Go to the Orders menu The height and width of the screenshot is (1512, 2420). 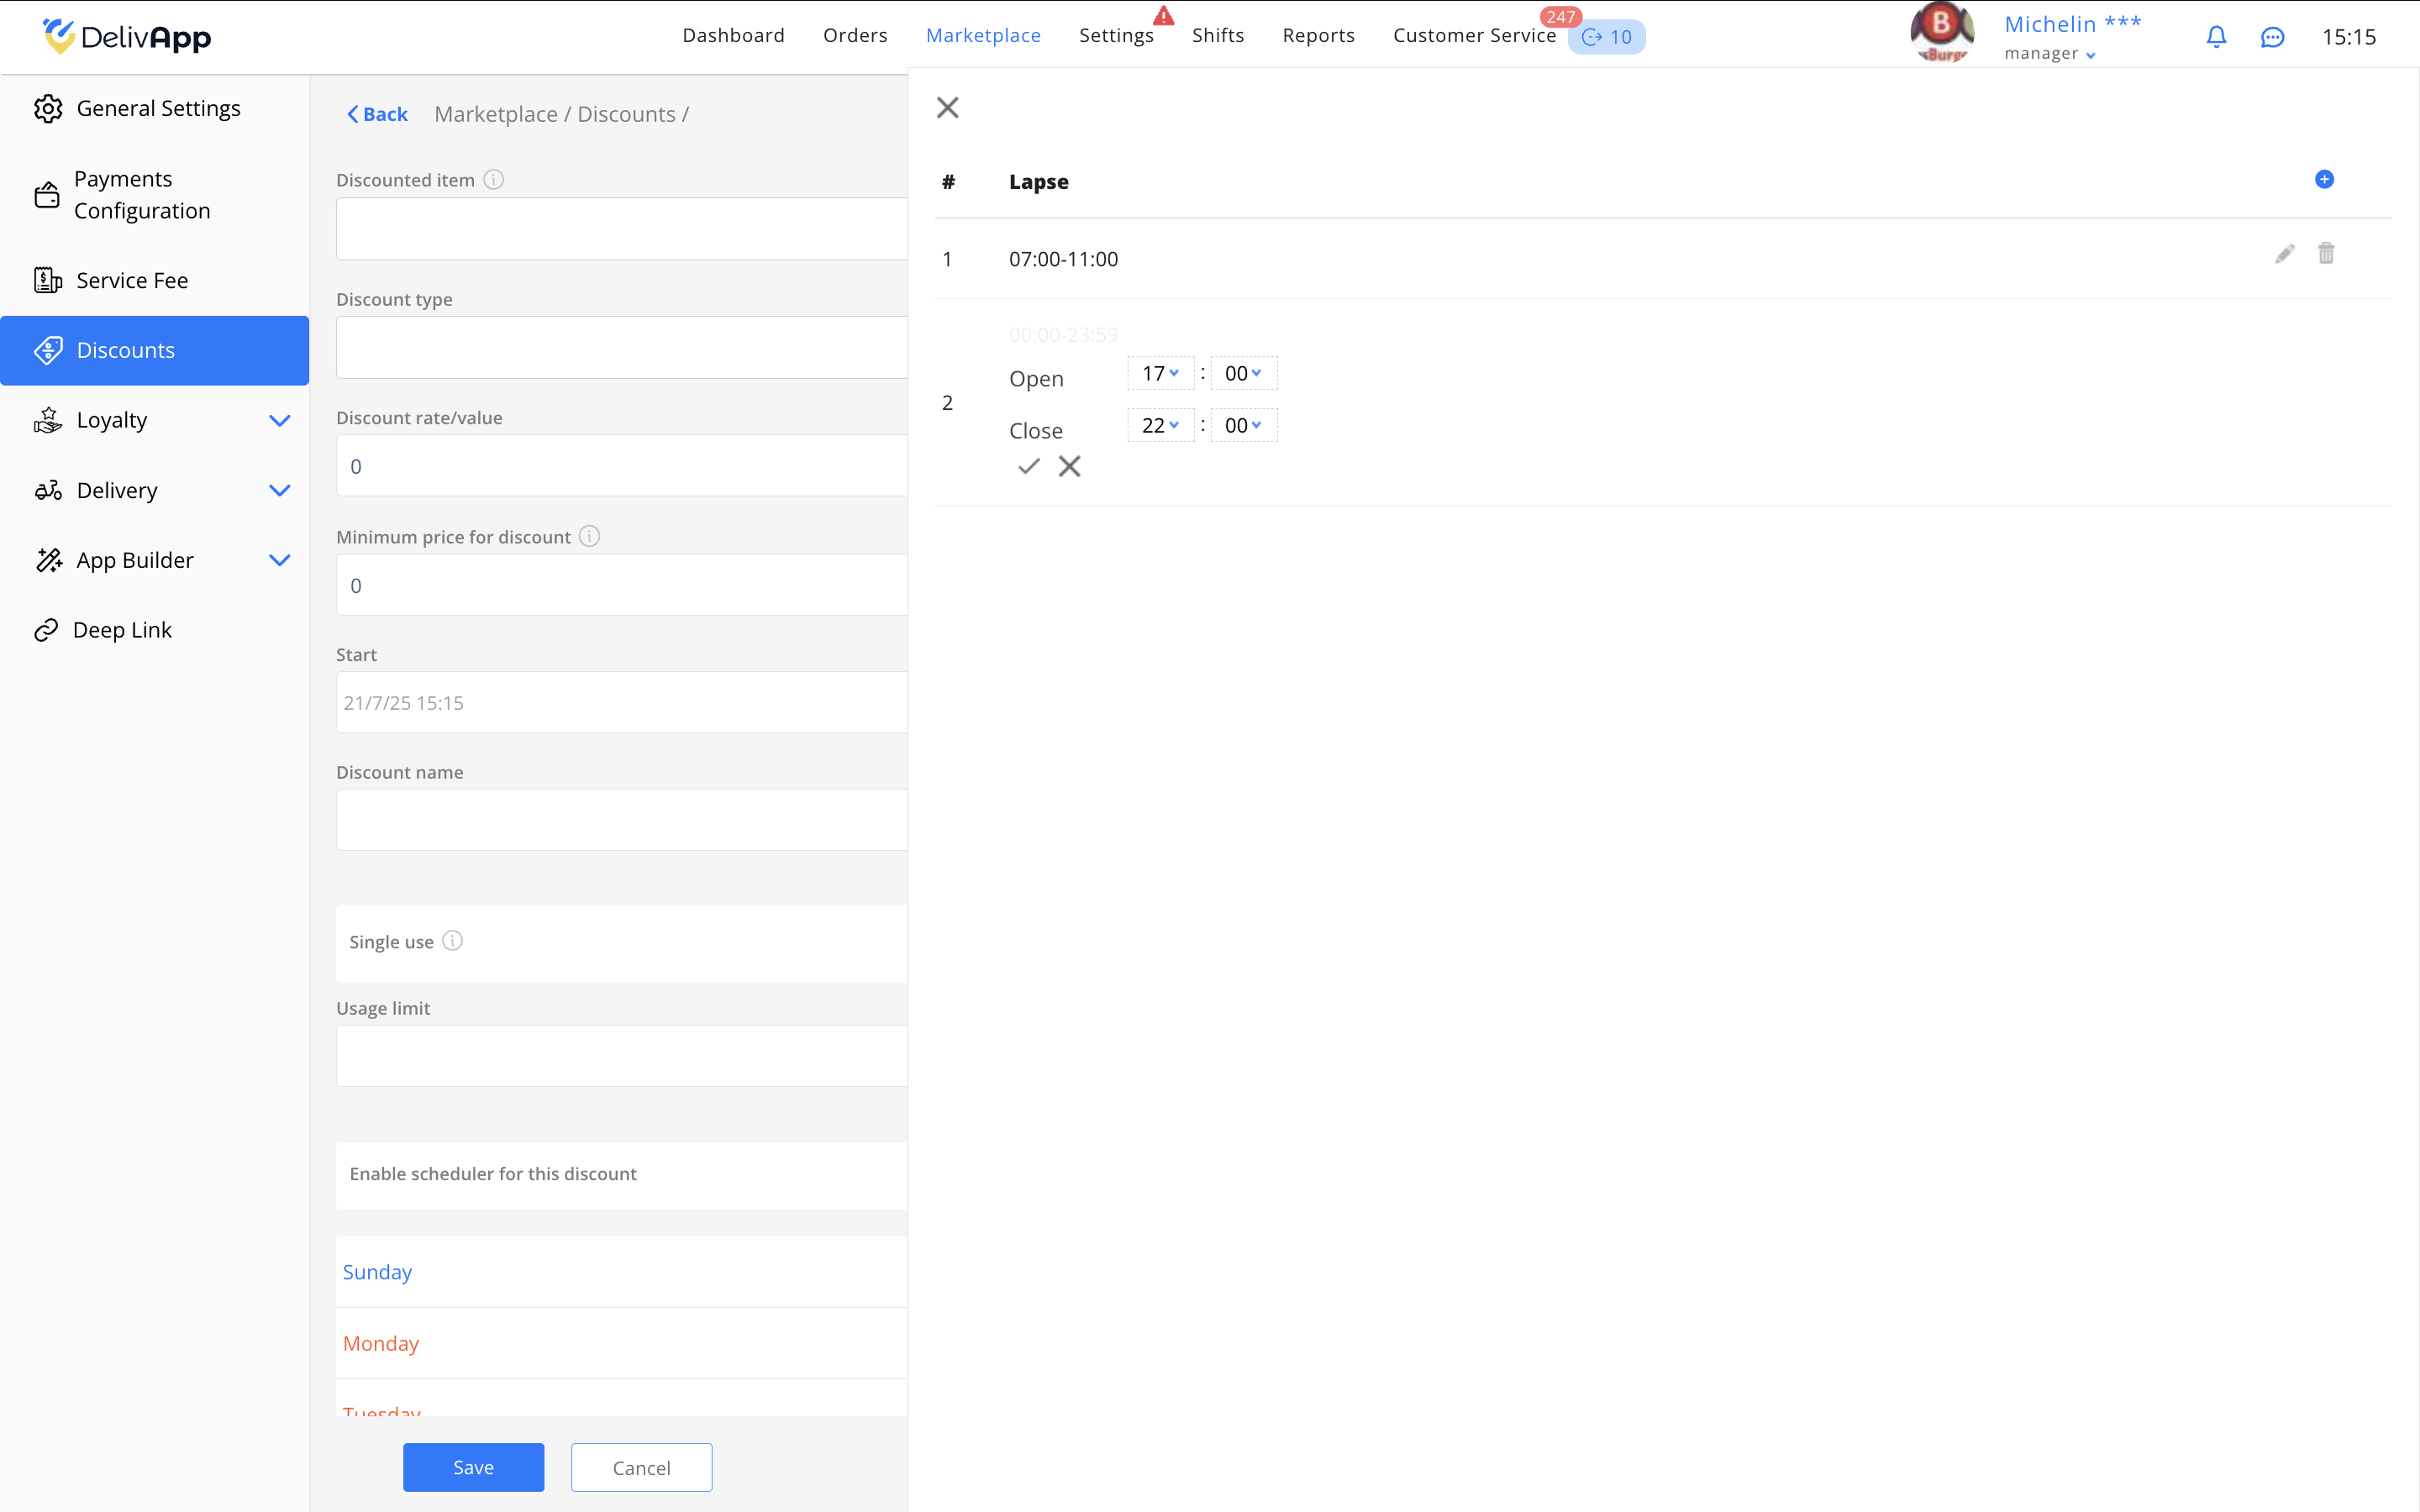(x=855, y=35)
